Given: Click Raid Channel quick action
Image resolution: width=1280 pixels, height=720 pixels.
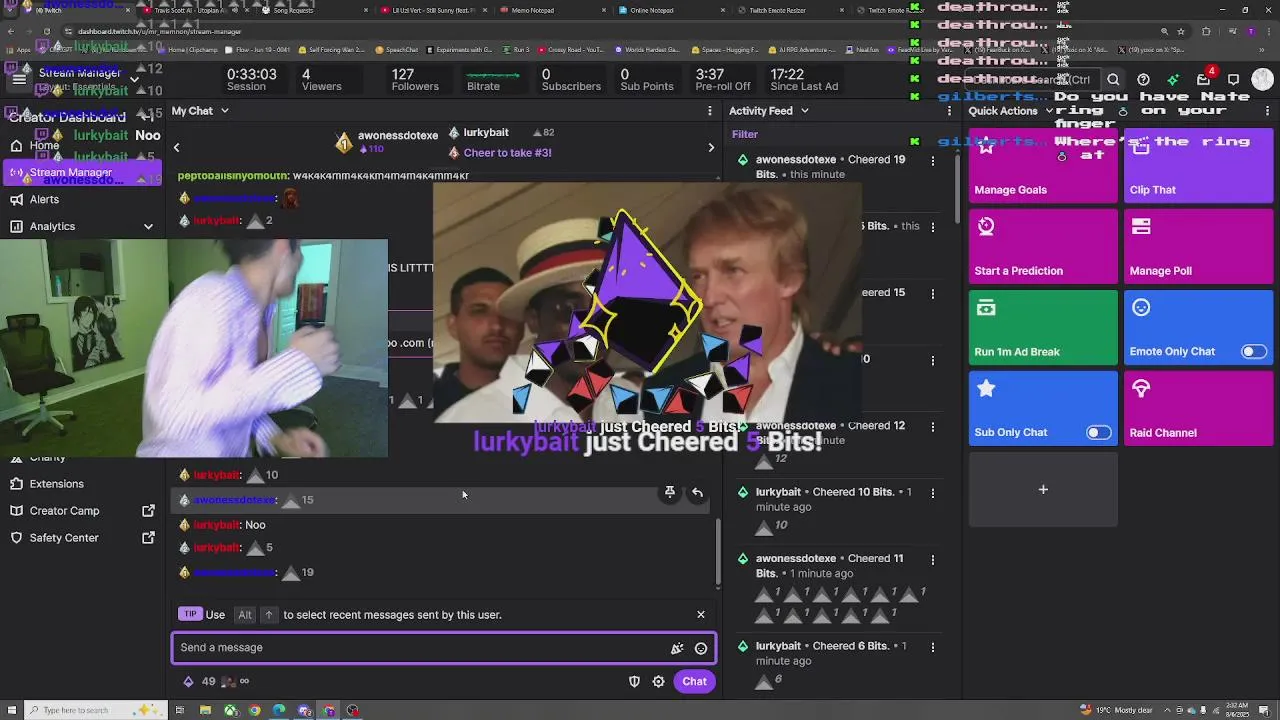Looking at the screenshot, I should [x=1198, y=408].
